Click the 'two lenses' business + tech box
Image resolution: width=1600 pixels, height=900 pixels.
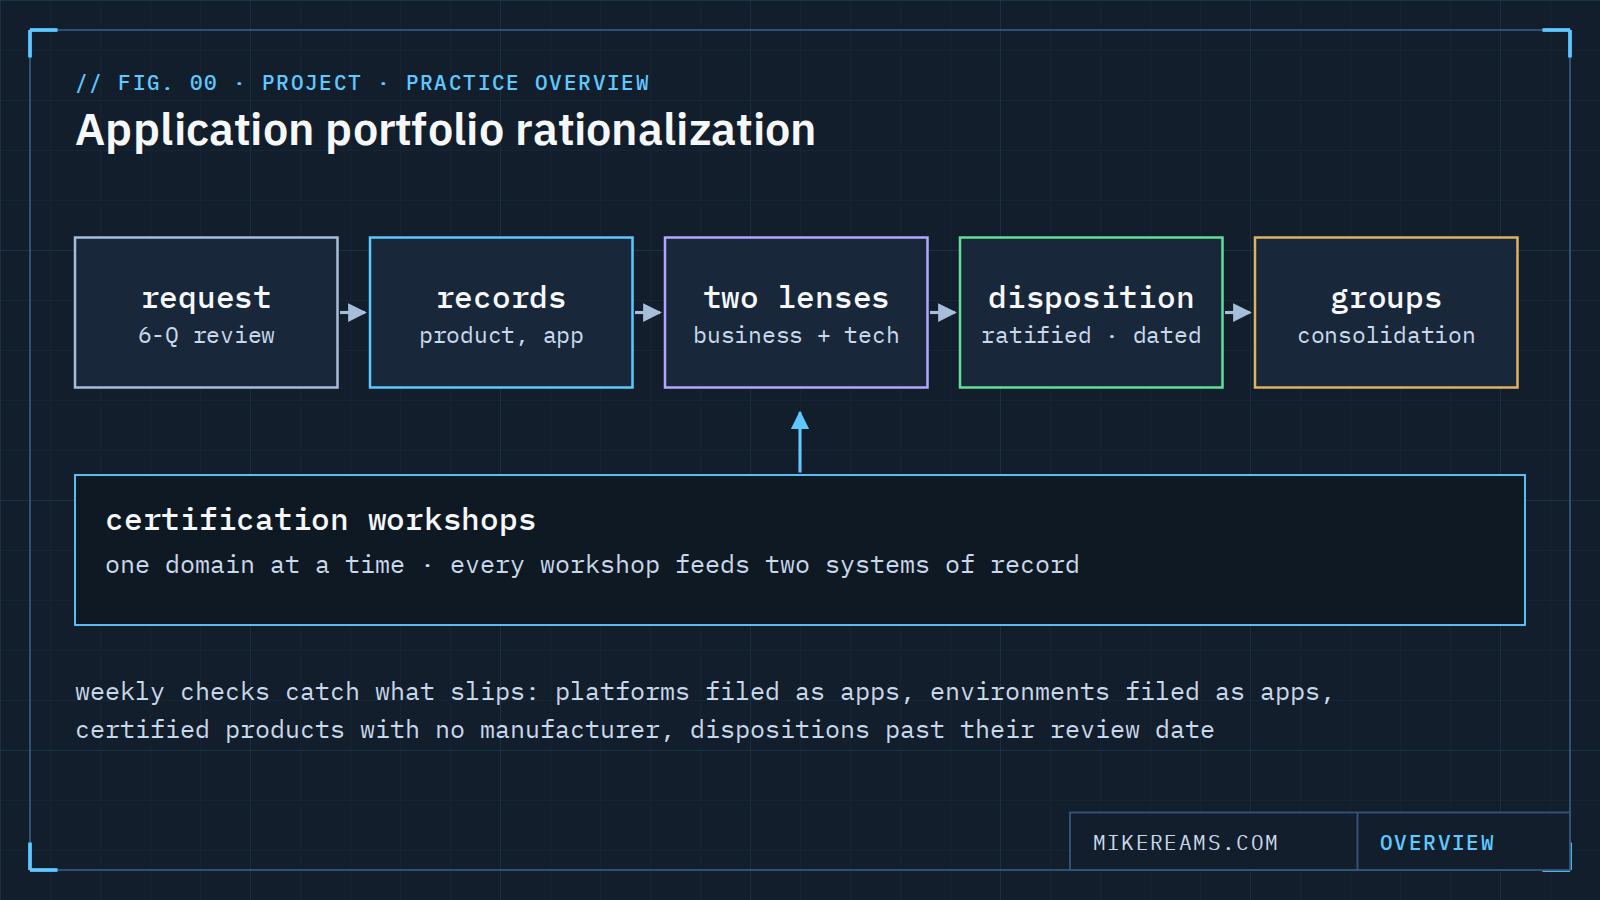(796, 312)
